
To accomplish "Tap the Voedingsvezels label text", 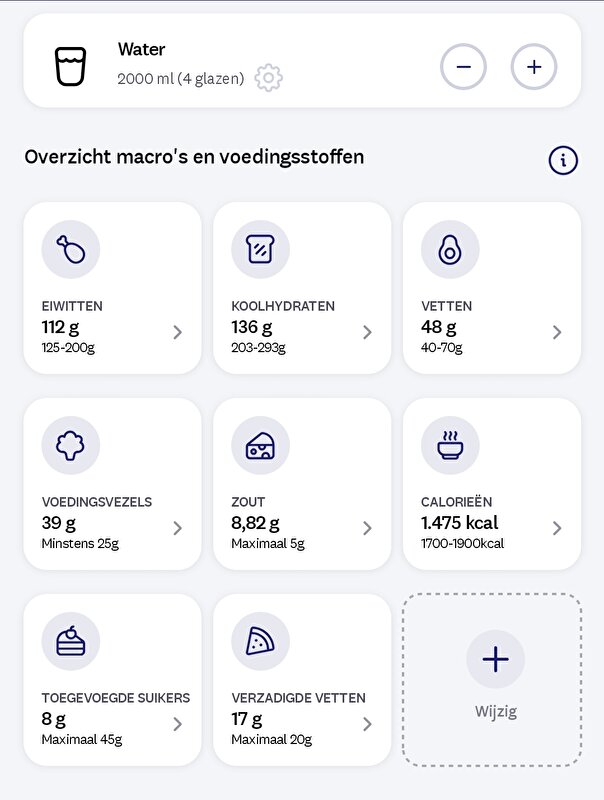I will (97, 502).
